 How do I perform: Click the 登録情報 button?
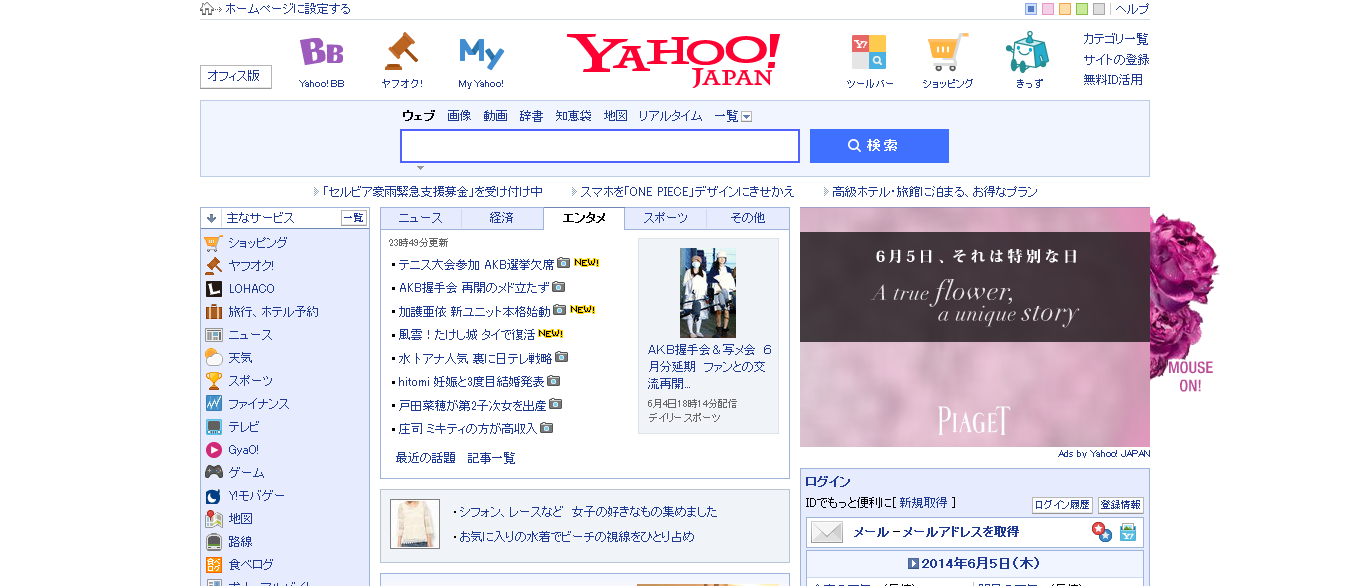[1121, 506]
